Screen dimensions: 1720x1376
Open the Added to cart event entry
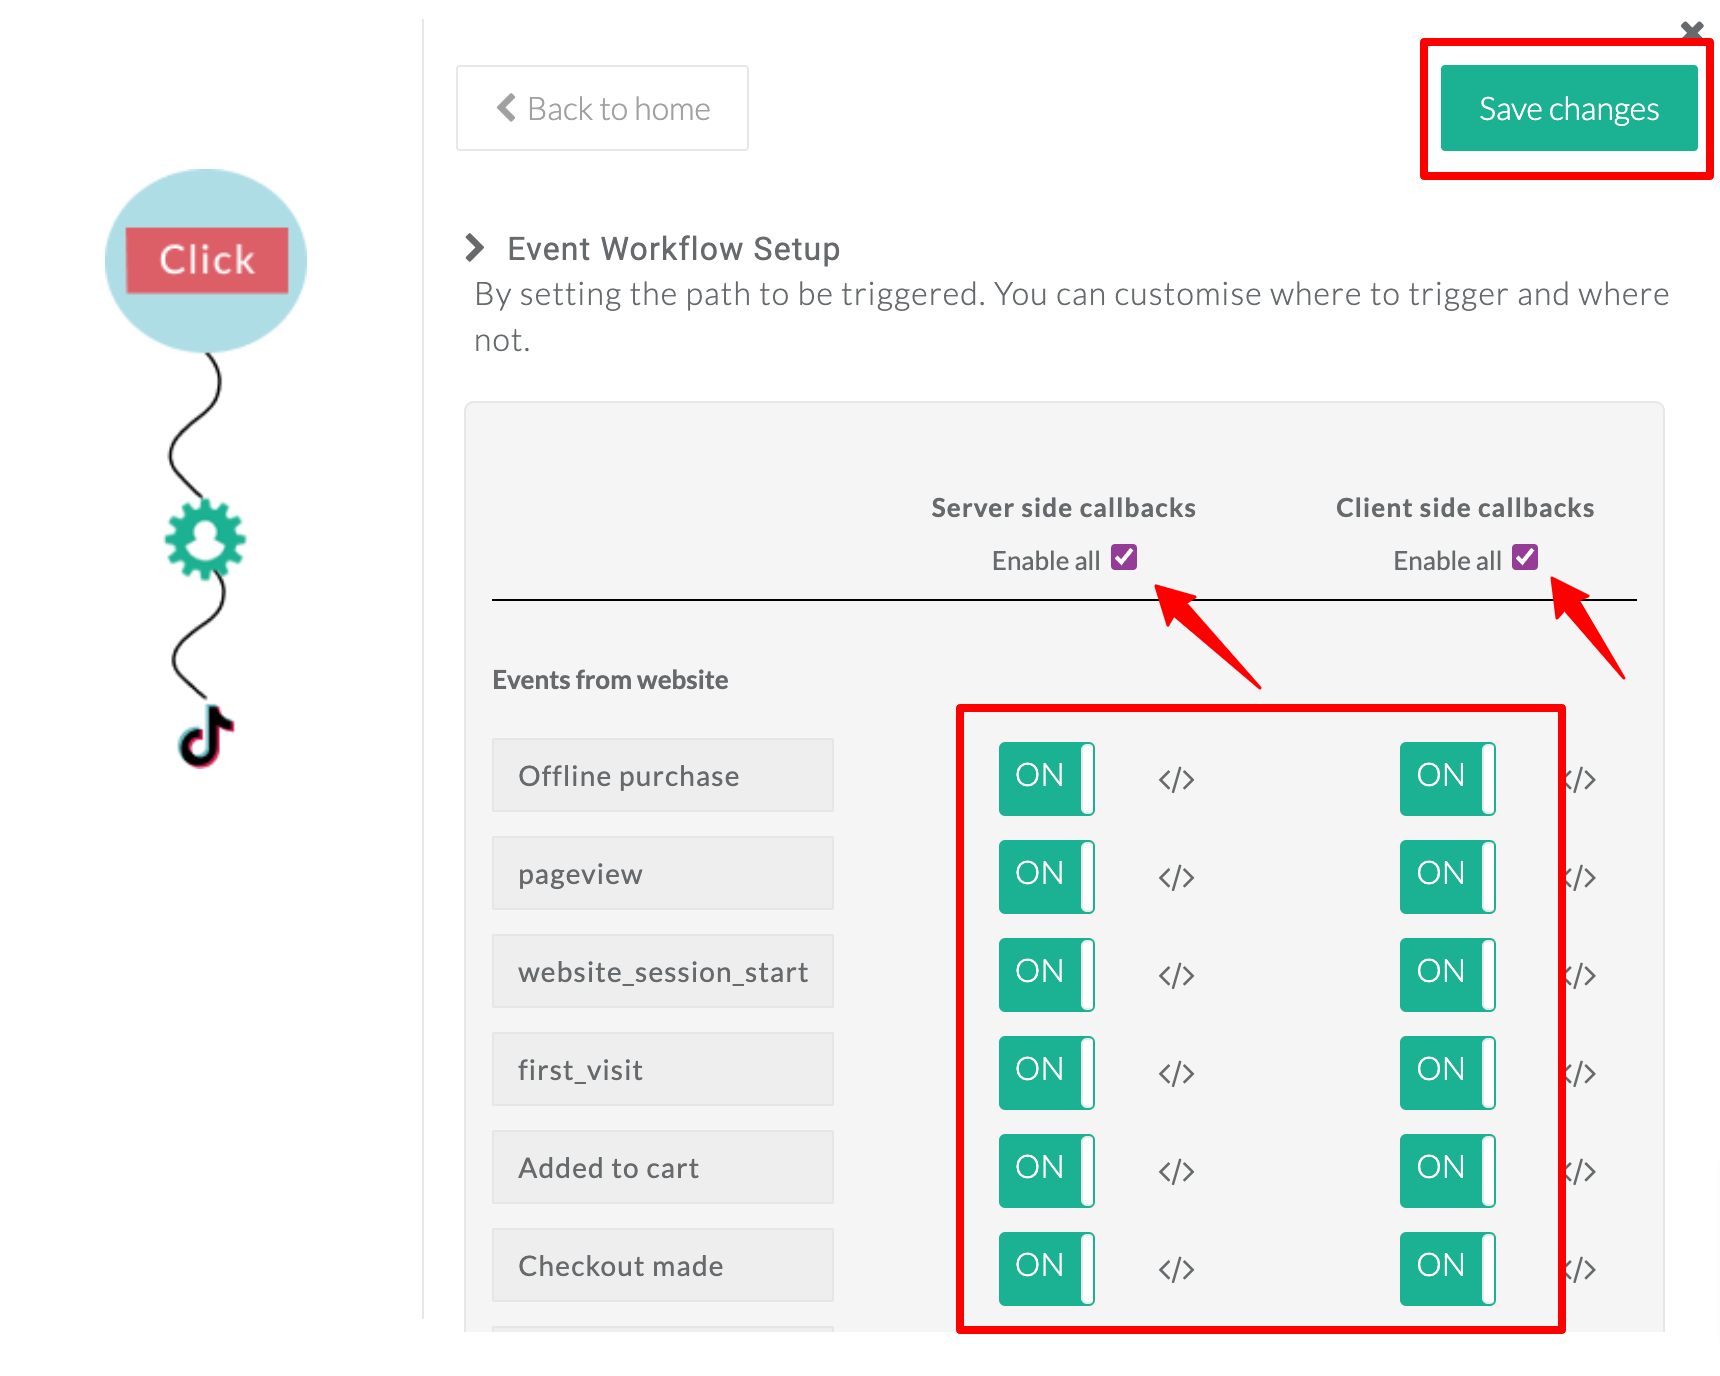click(662, 1167)
